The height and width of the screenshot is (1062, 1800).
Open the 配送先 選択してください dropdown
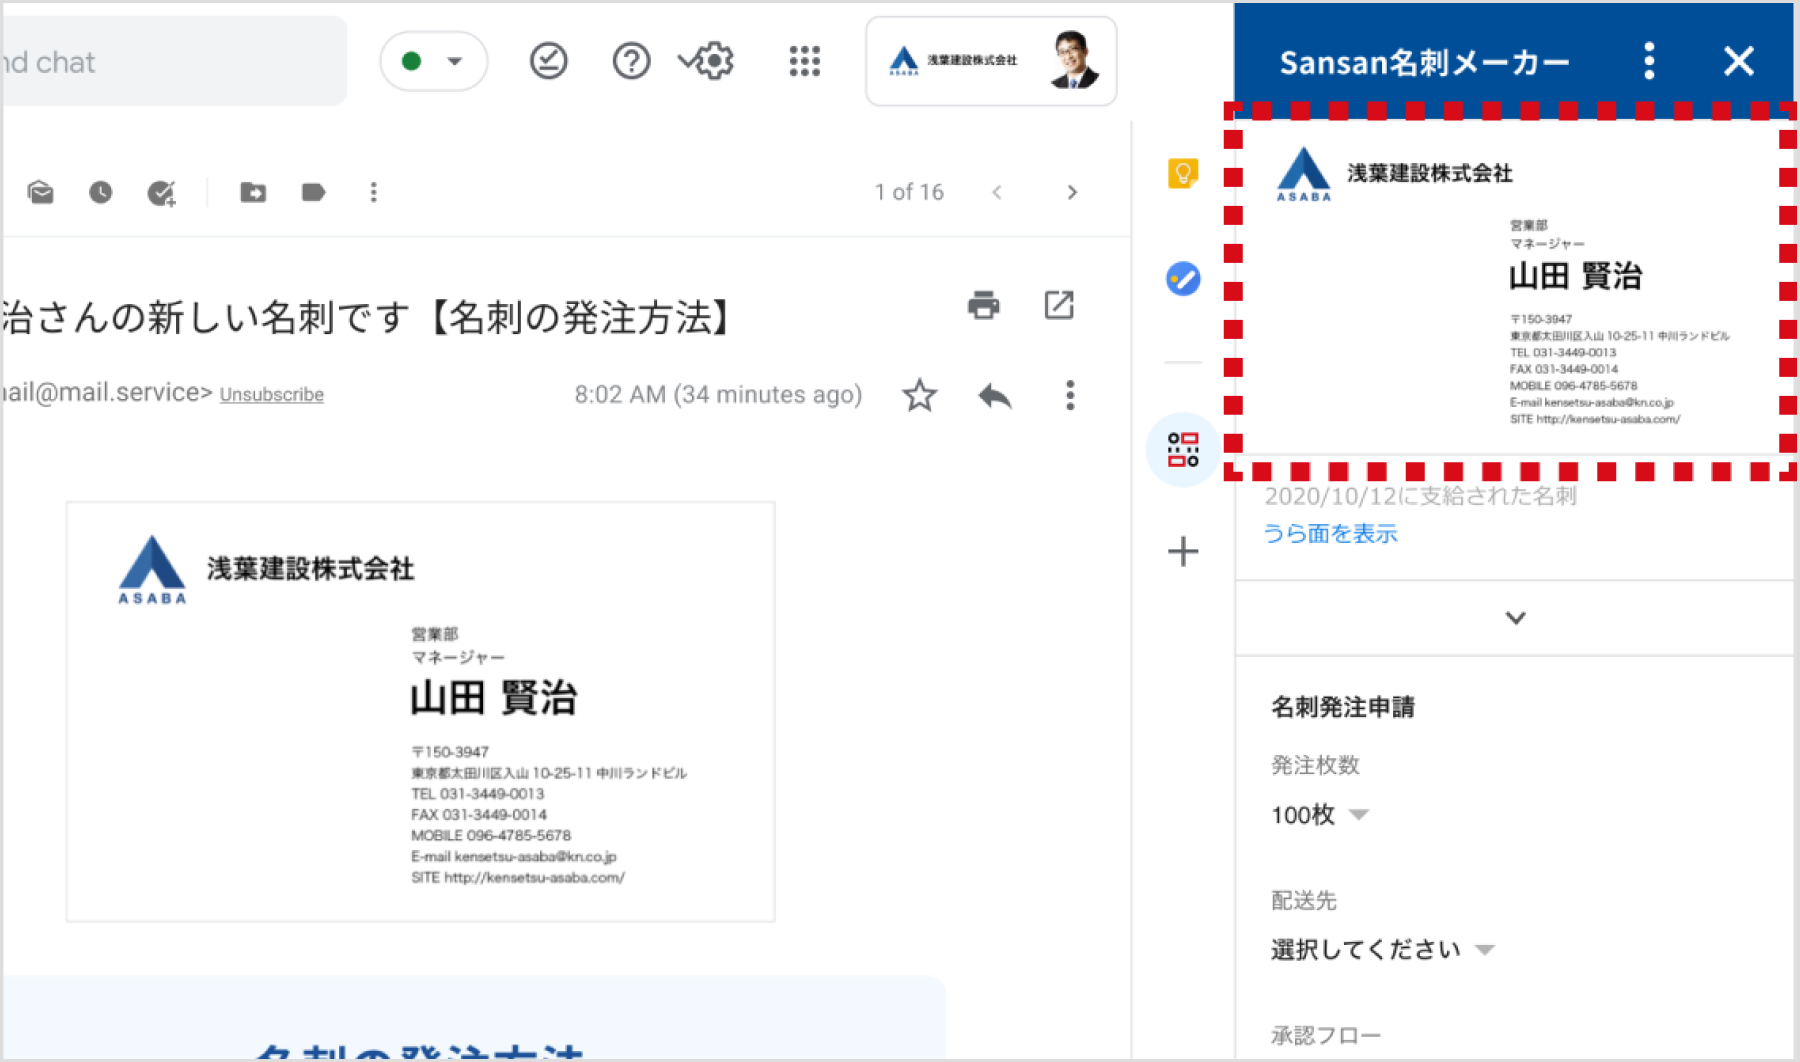click(x=1383, y=949)
